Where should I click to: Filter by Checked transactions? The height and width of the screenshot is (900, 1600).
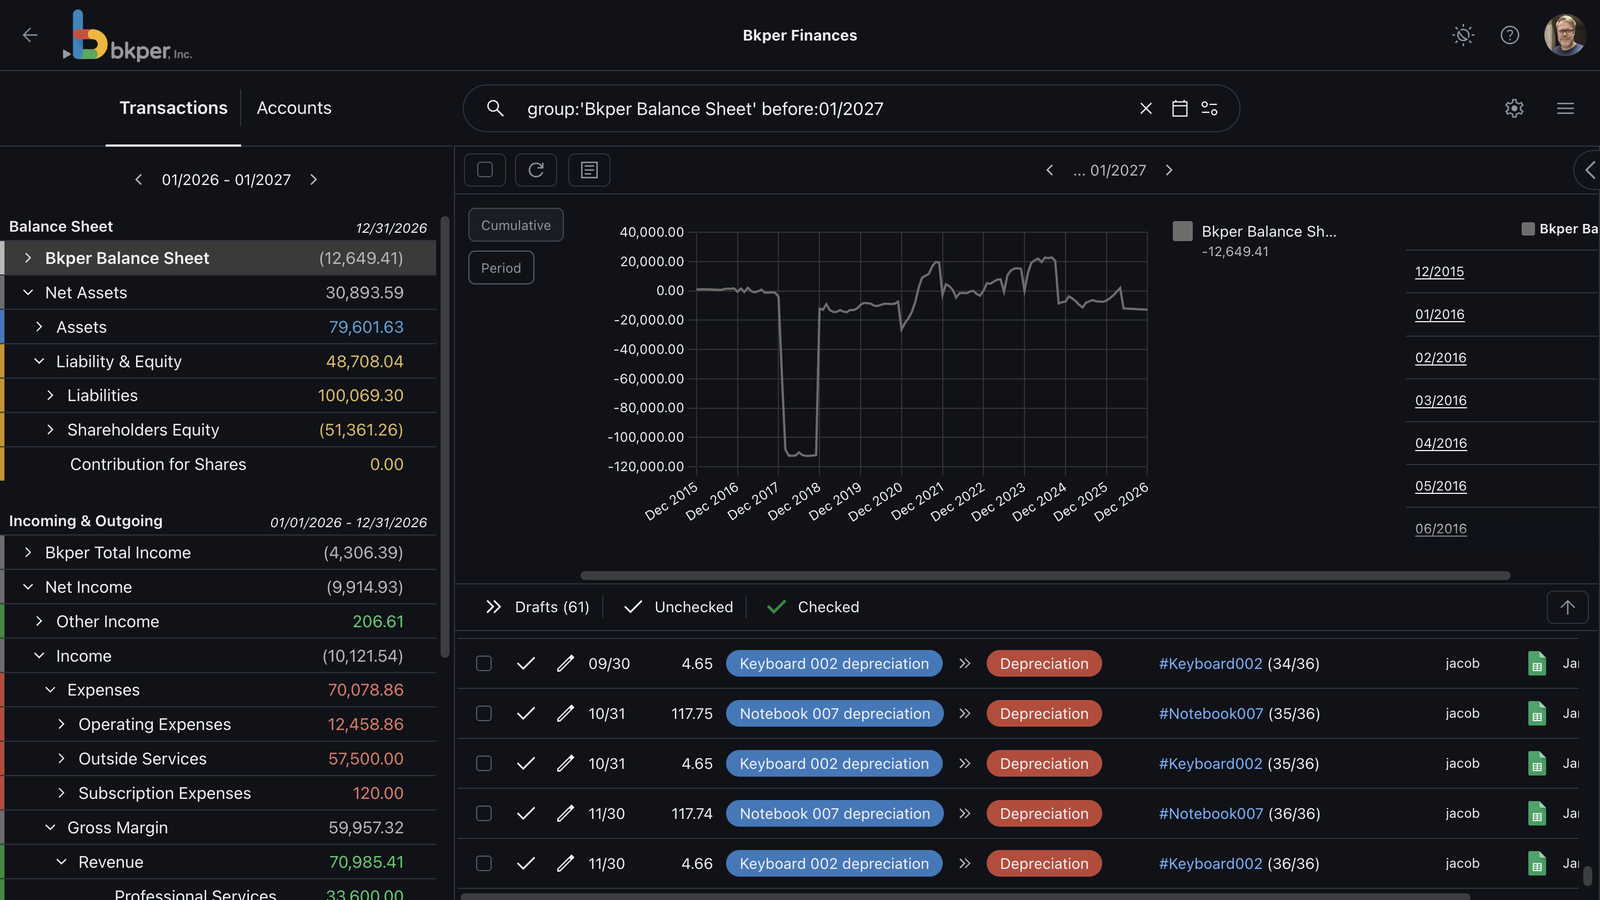813,607
